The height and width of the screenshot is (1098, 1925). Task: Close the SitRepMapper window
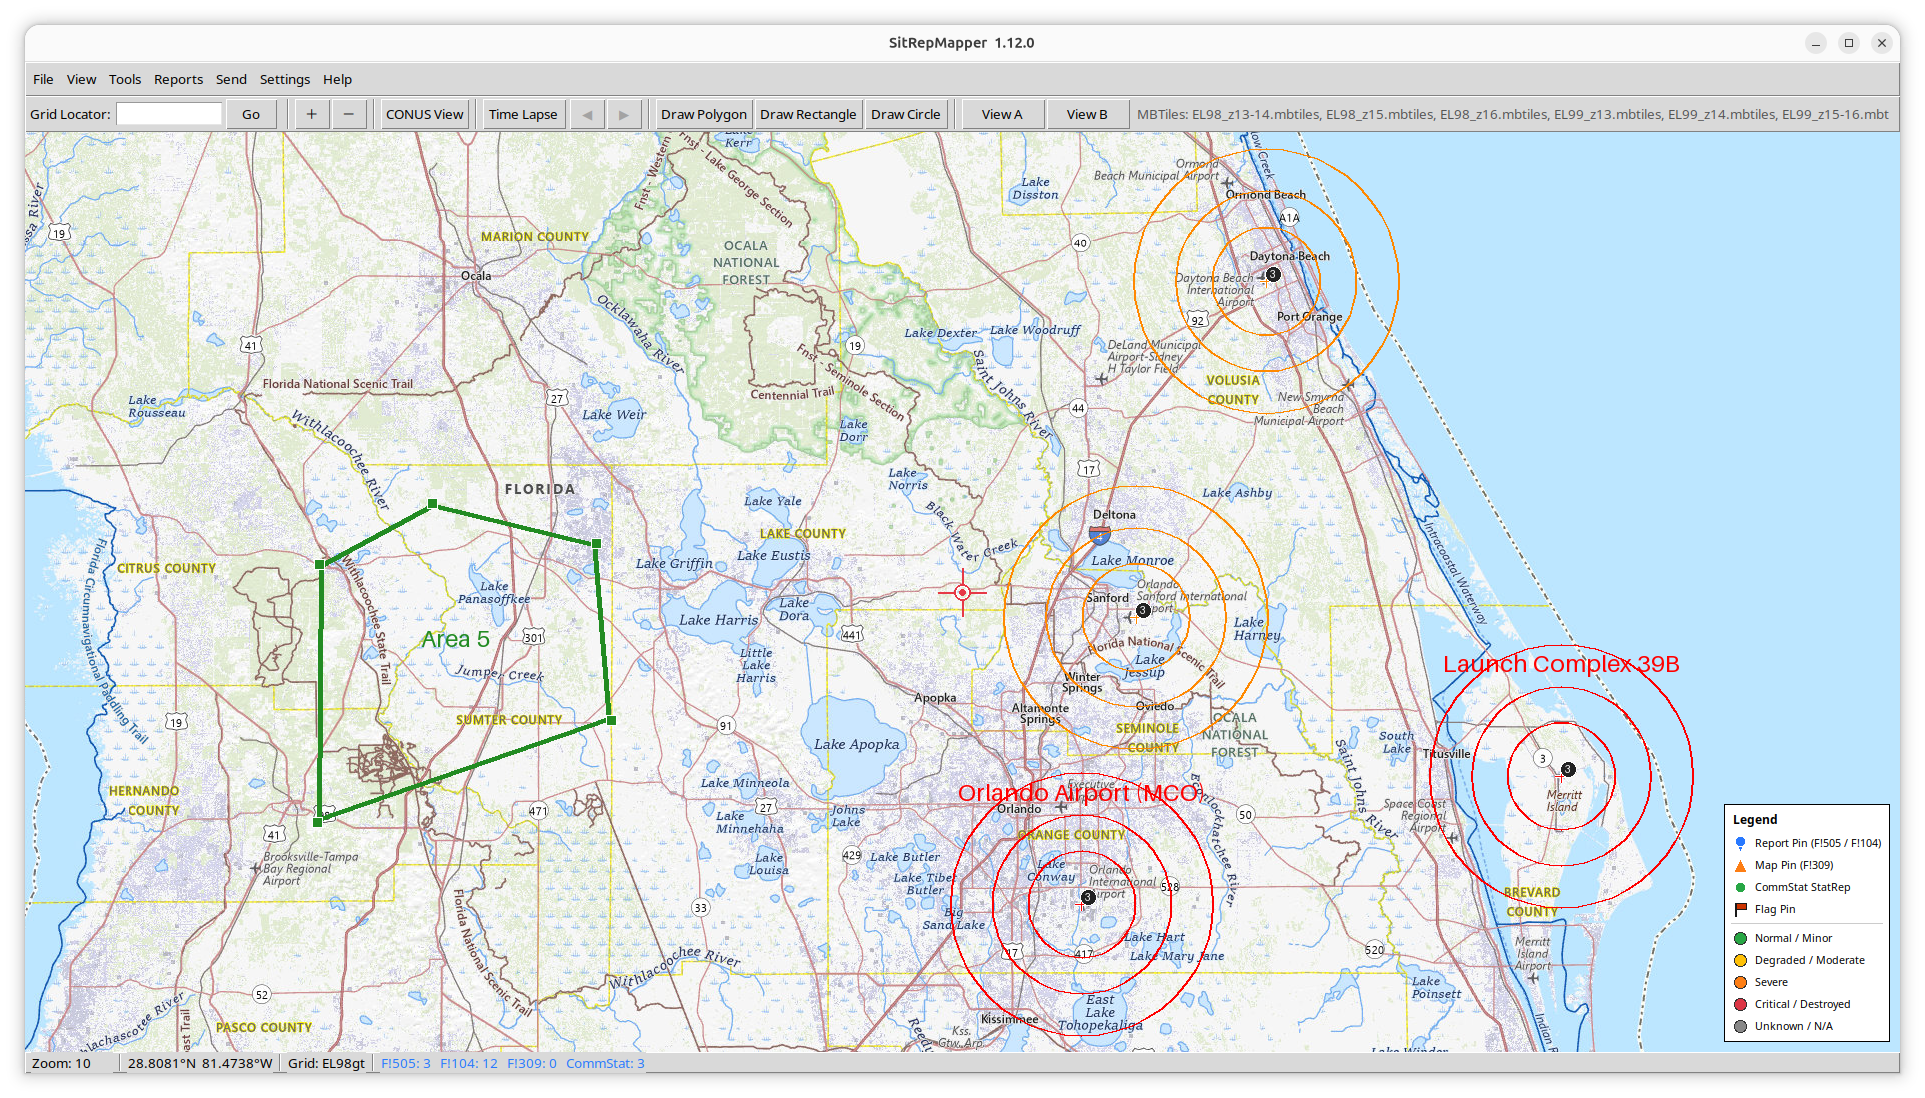[1882, 43]
